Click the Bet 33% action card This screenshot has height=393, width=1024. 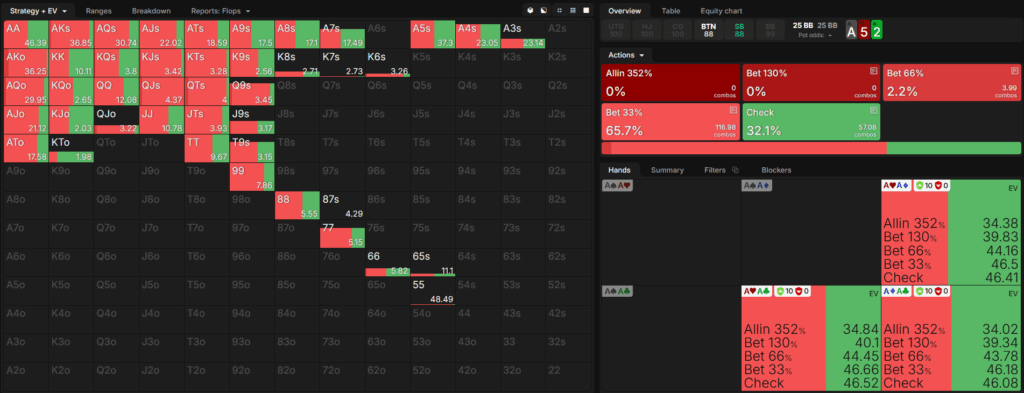[671, 121]
